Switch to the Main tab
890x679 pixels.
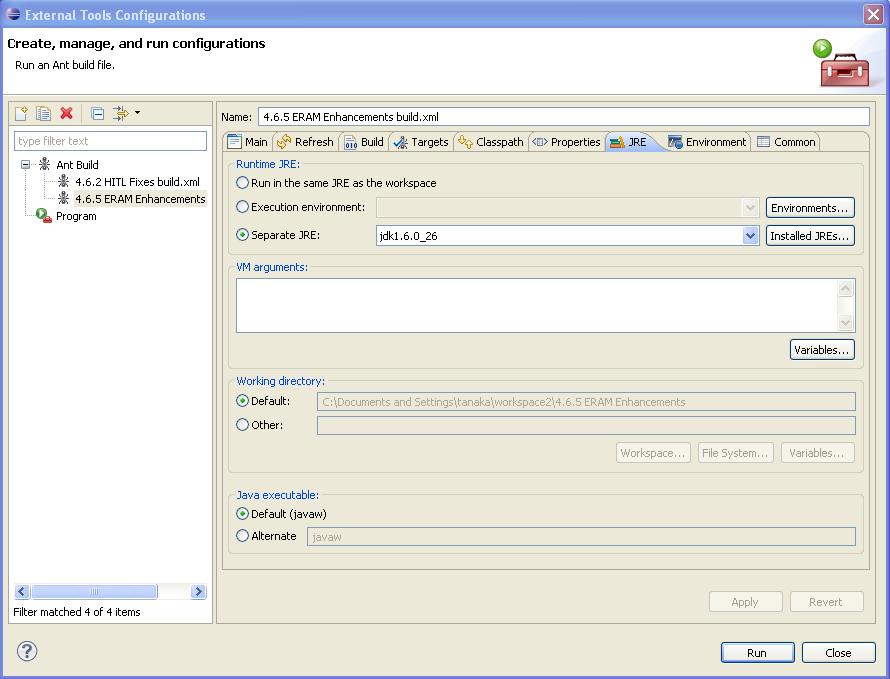[248, 142]
